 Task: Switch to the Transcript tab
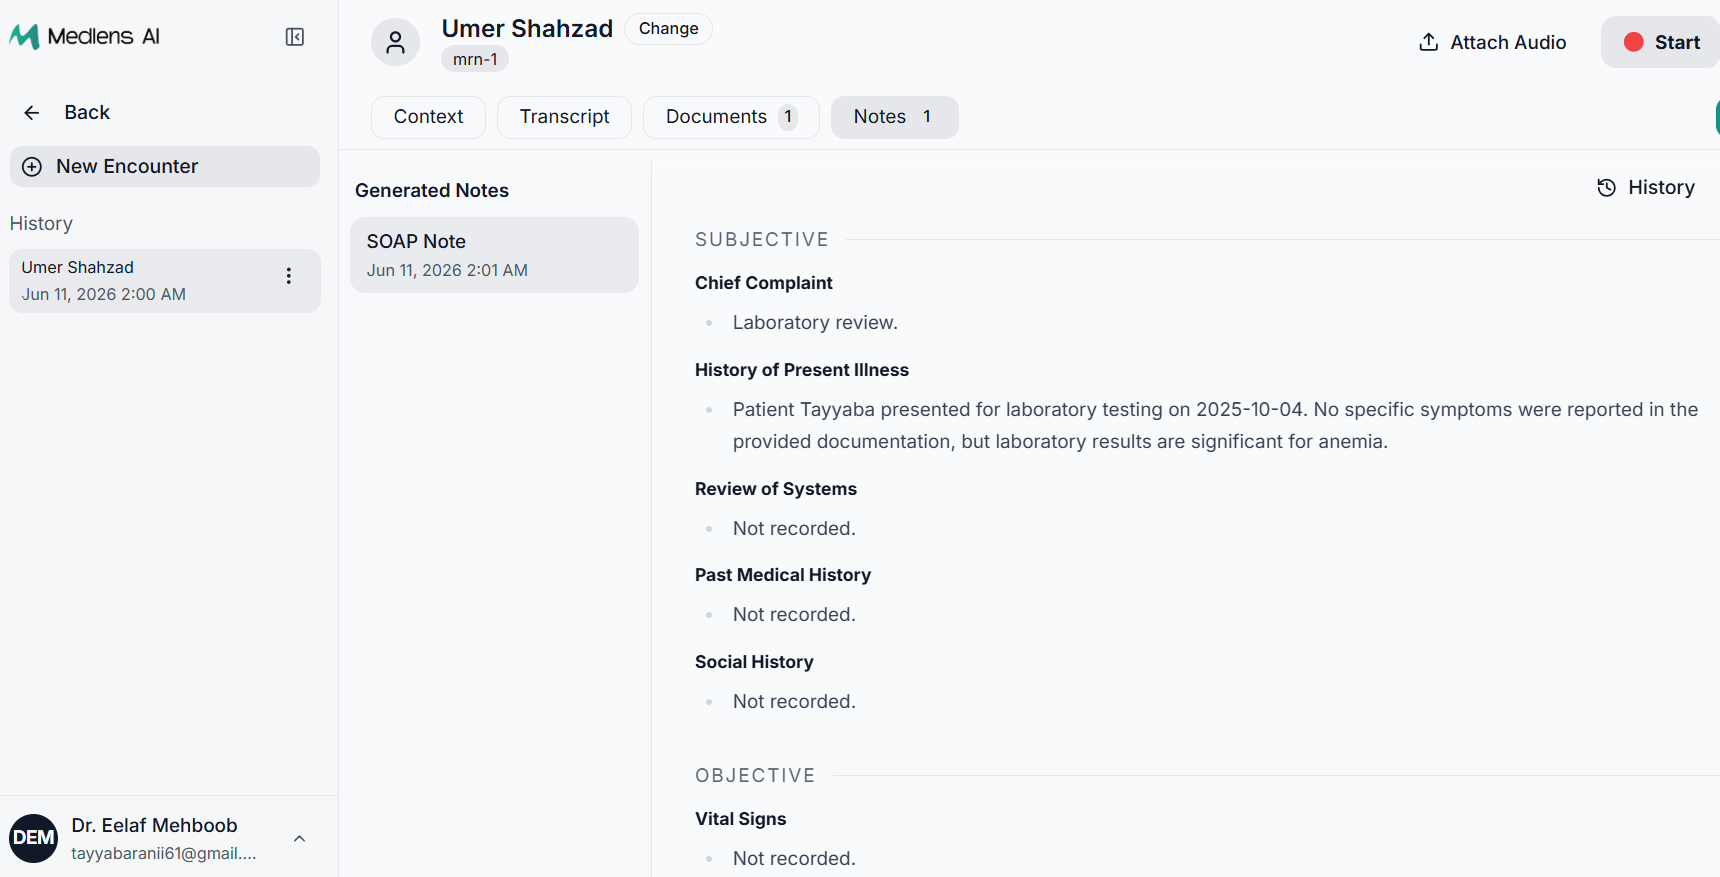[564, 117]
